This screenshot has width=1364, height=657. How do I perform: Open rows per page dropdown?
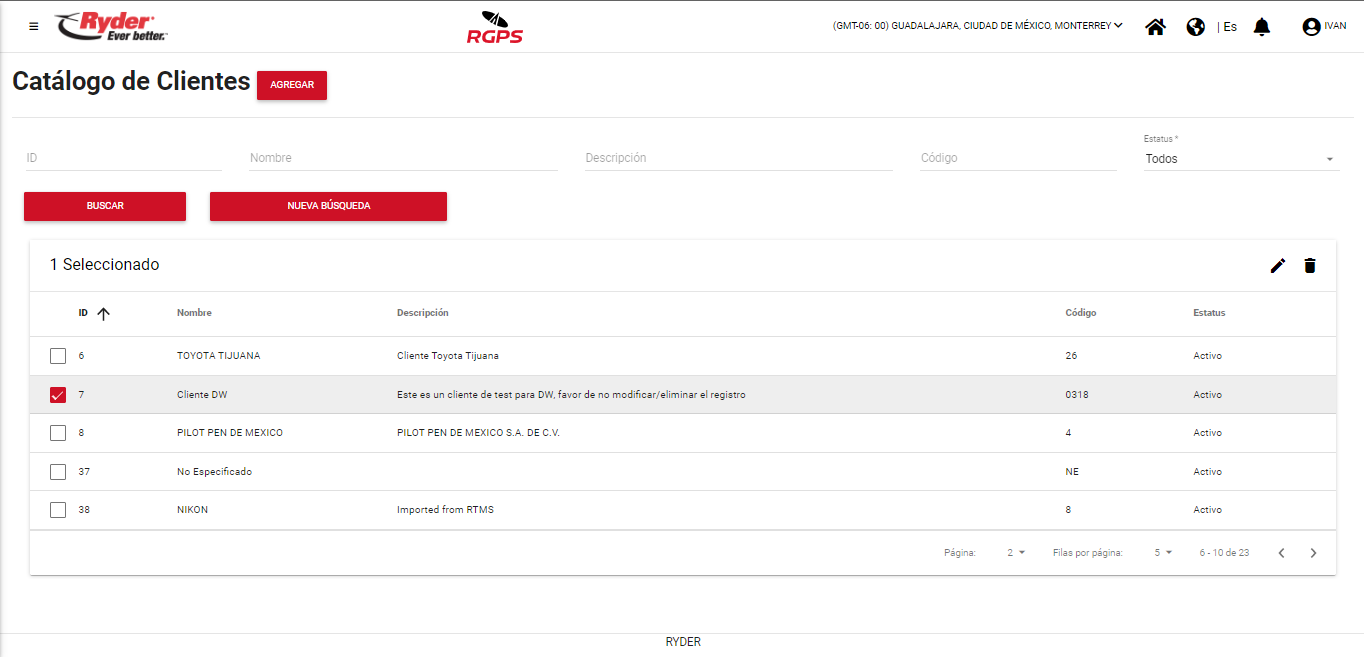1162,553
